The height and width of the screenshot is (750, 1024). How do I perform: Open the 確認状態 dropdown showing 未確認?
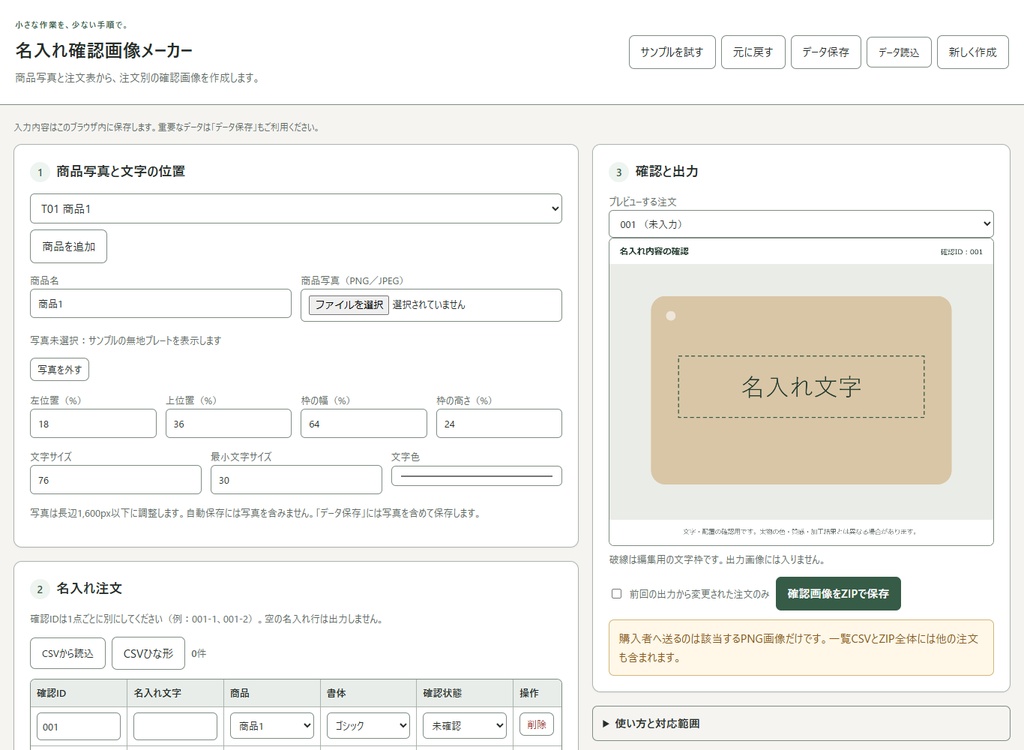point(465,726)
